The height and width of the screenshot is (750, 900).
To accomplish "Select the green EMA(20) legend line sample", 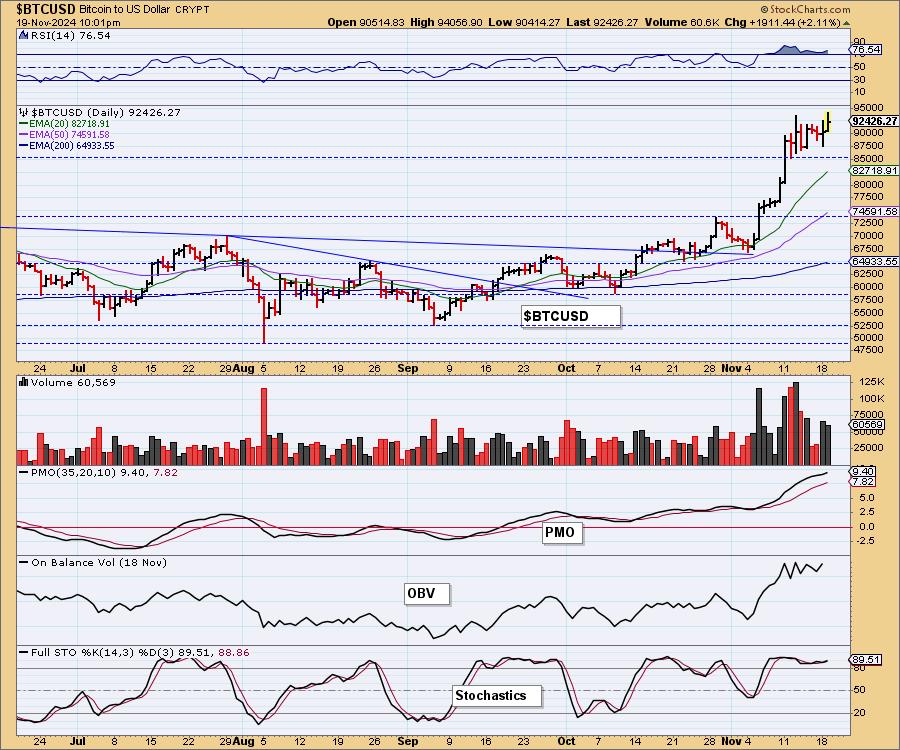I will [x=24, y=124].
